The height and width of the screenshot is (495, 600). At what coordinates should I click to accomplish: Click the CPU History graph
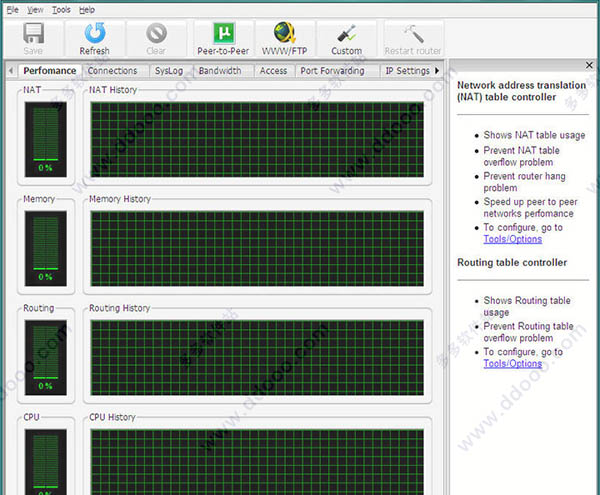click(257, 462)
